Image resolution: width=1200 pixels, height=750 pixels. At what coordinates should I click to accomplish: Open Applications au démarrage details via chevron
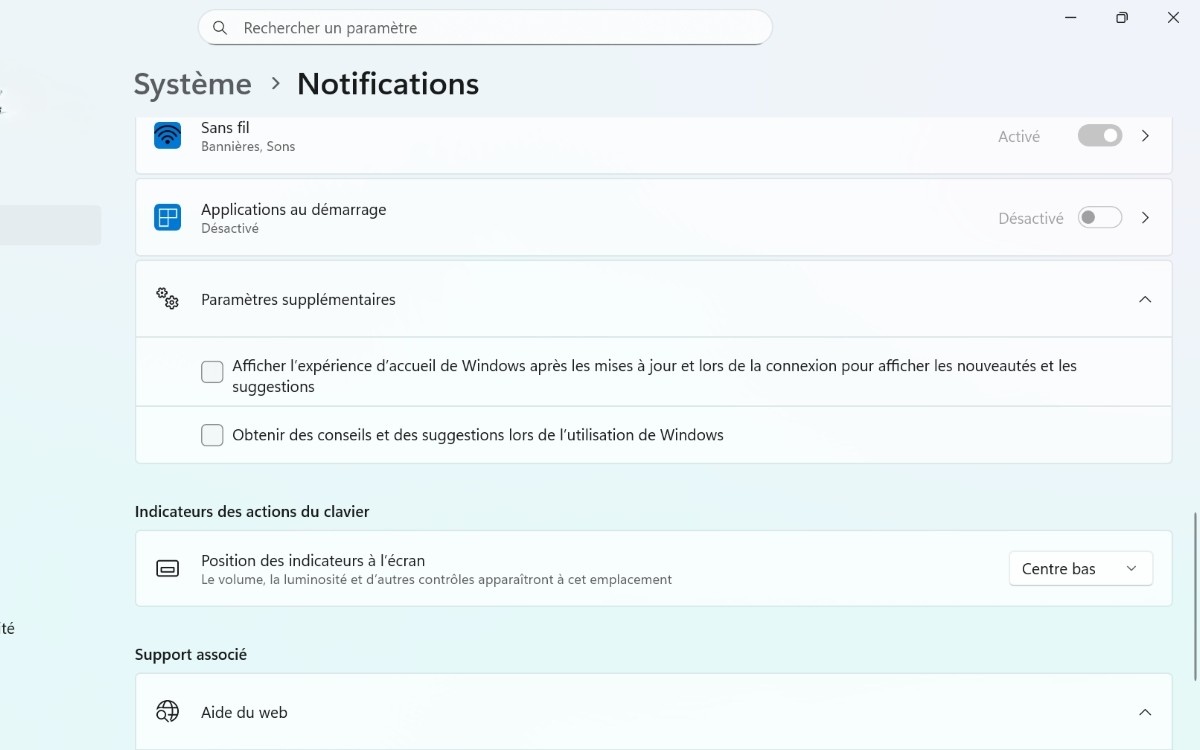(1145, 217)
